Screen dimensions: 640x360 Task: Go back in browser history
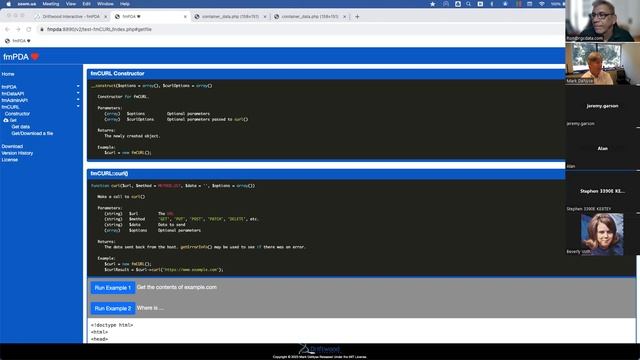(7, 29)
